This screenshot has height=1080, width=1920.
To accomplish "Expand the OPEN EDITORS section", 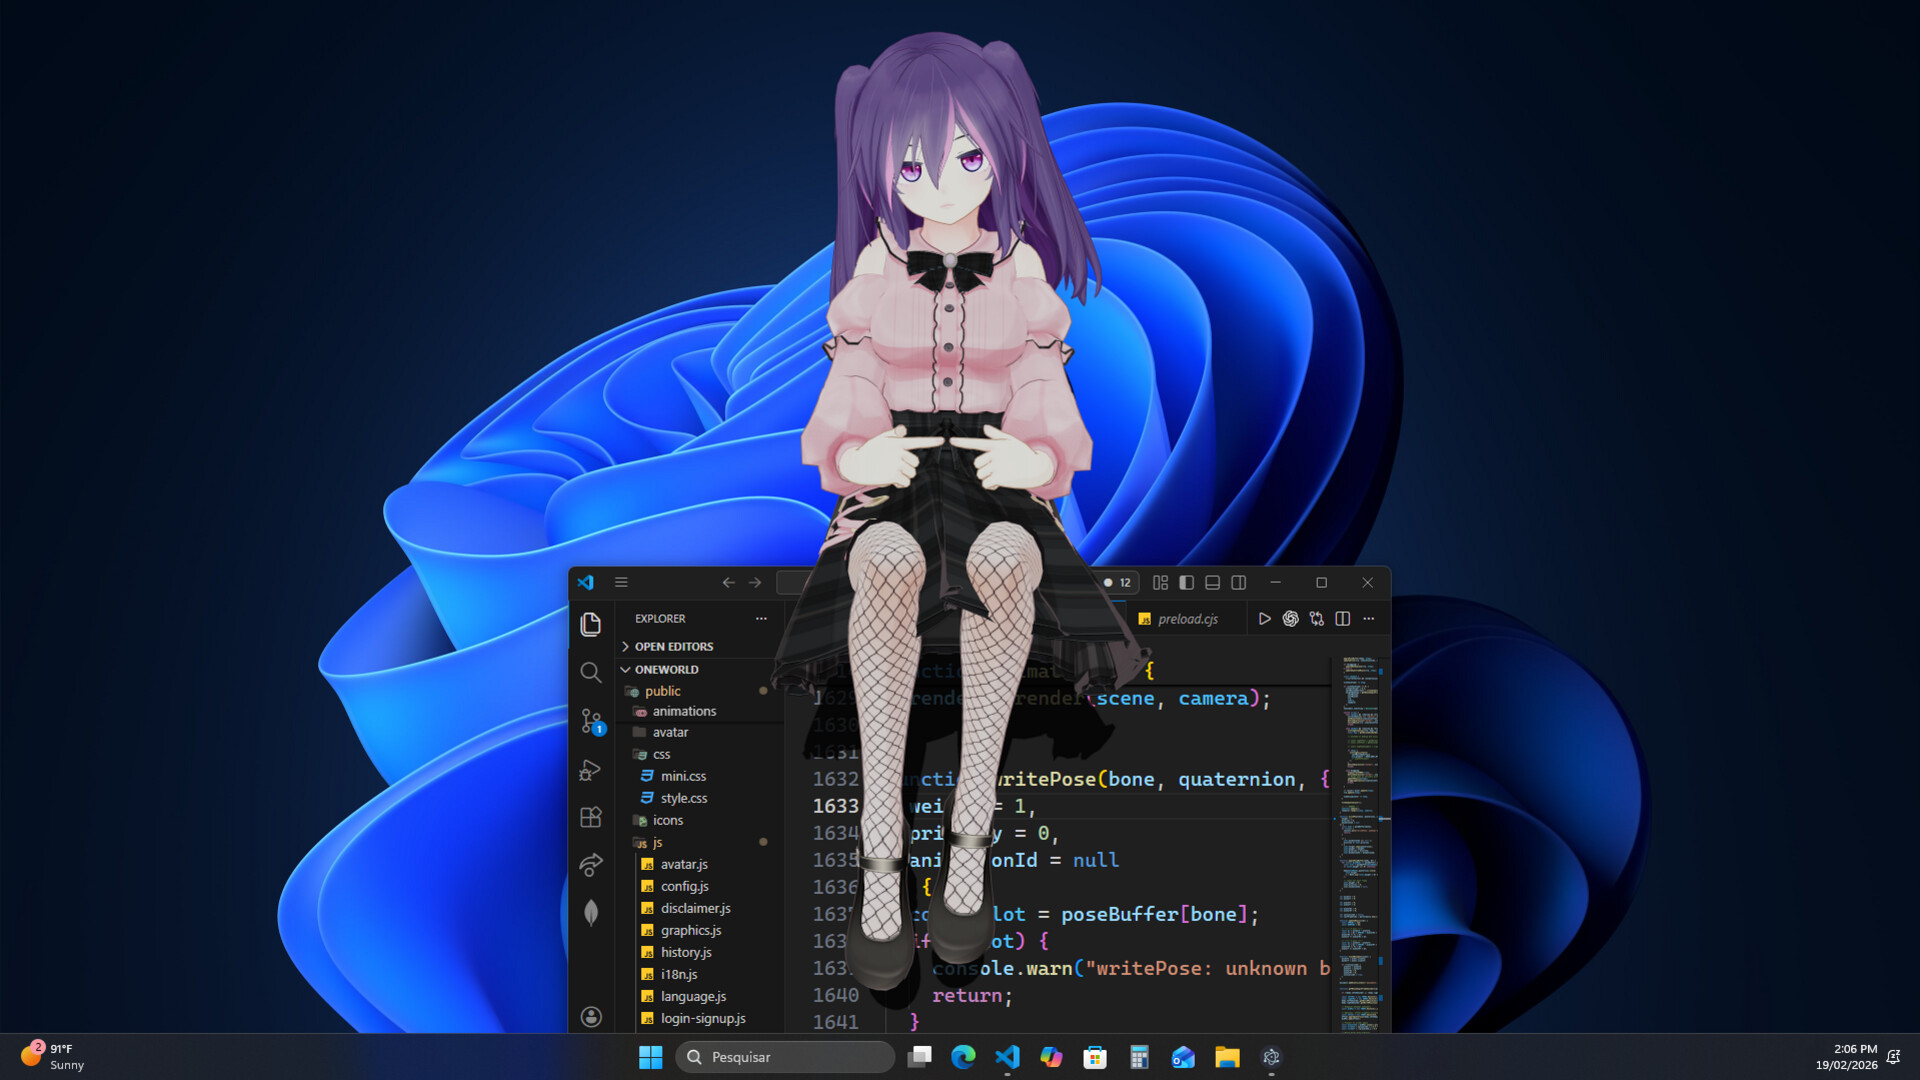I will click(x=673, y=647).
